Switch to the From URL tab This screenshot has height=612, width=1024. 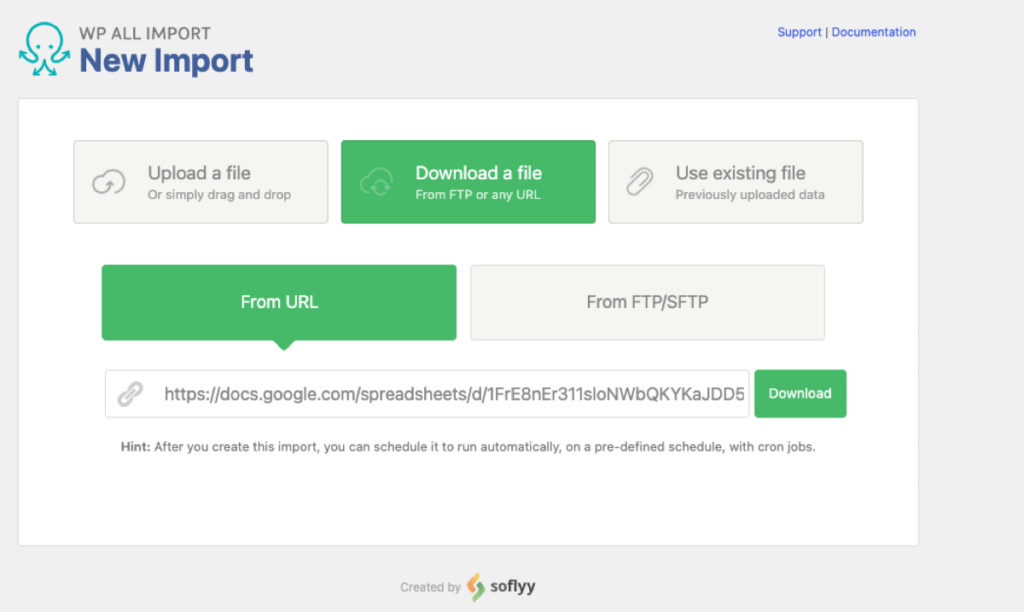(279, 302)
